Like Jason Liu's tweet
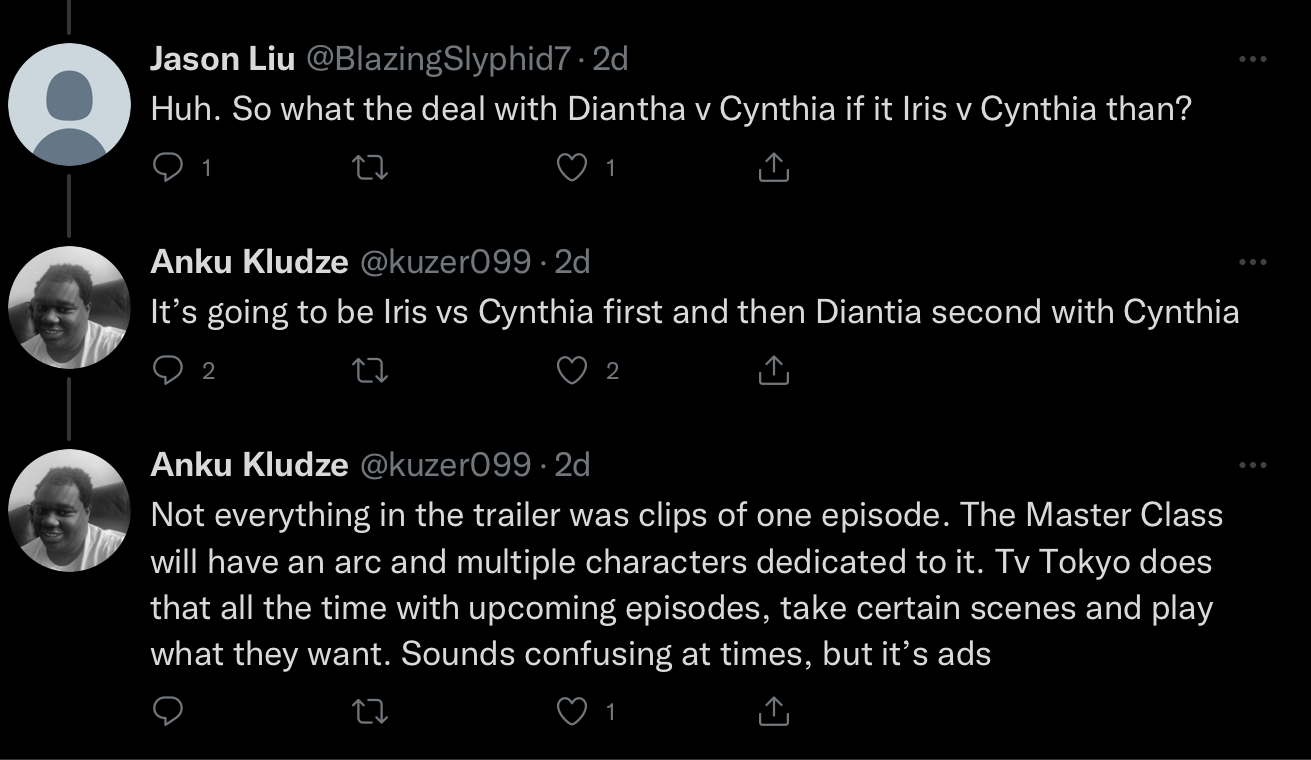Viewport: 1311px width, 760px height. (572, 169)
